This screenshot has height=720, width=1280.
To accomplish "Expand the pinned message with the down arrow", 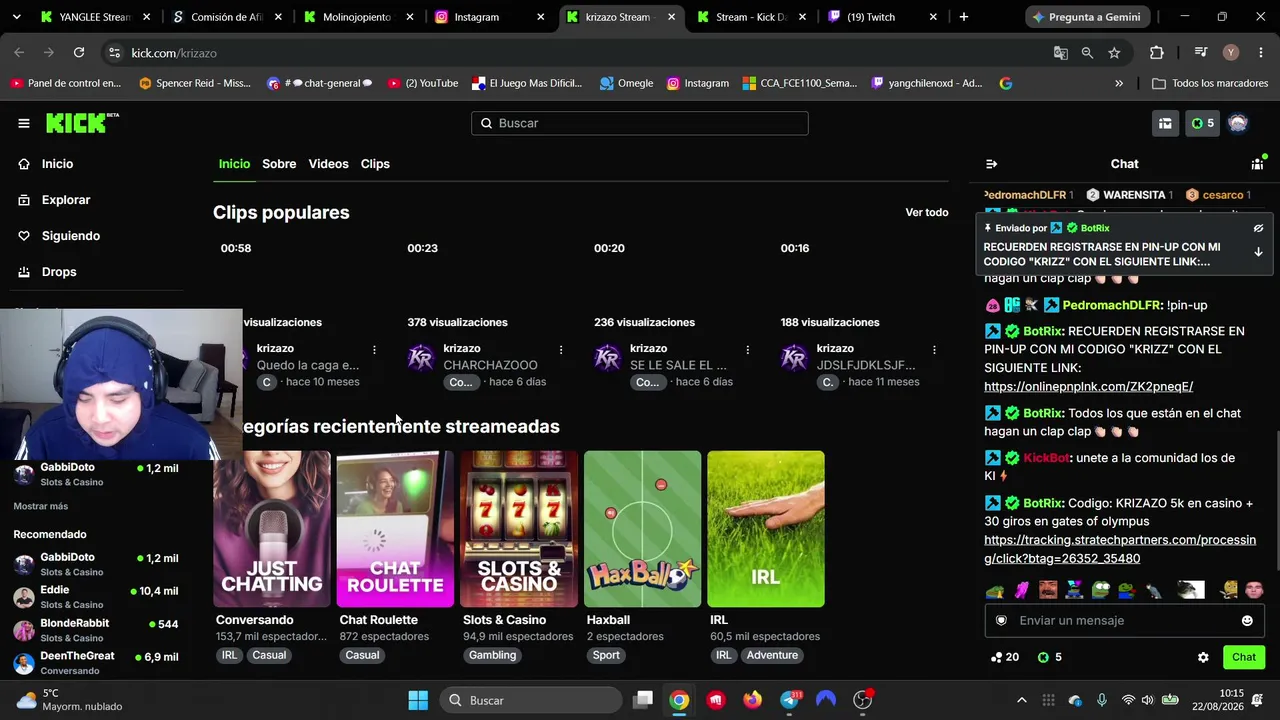I will 1258,252.
